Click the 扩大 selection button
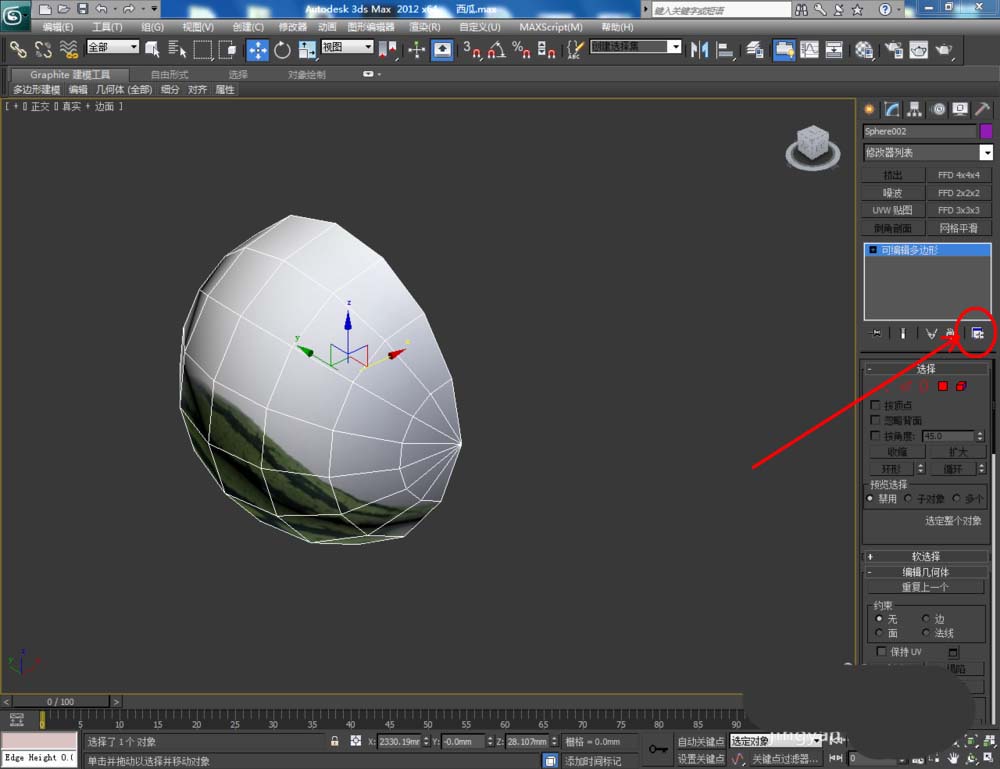Viewport: 1000px width, 769px height. click(958, 452)
